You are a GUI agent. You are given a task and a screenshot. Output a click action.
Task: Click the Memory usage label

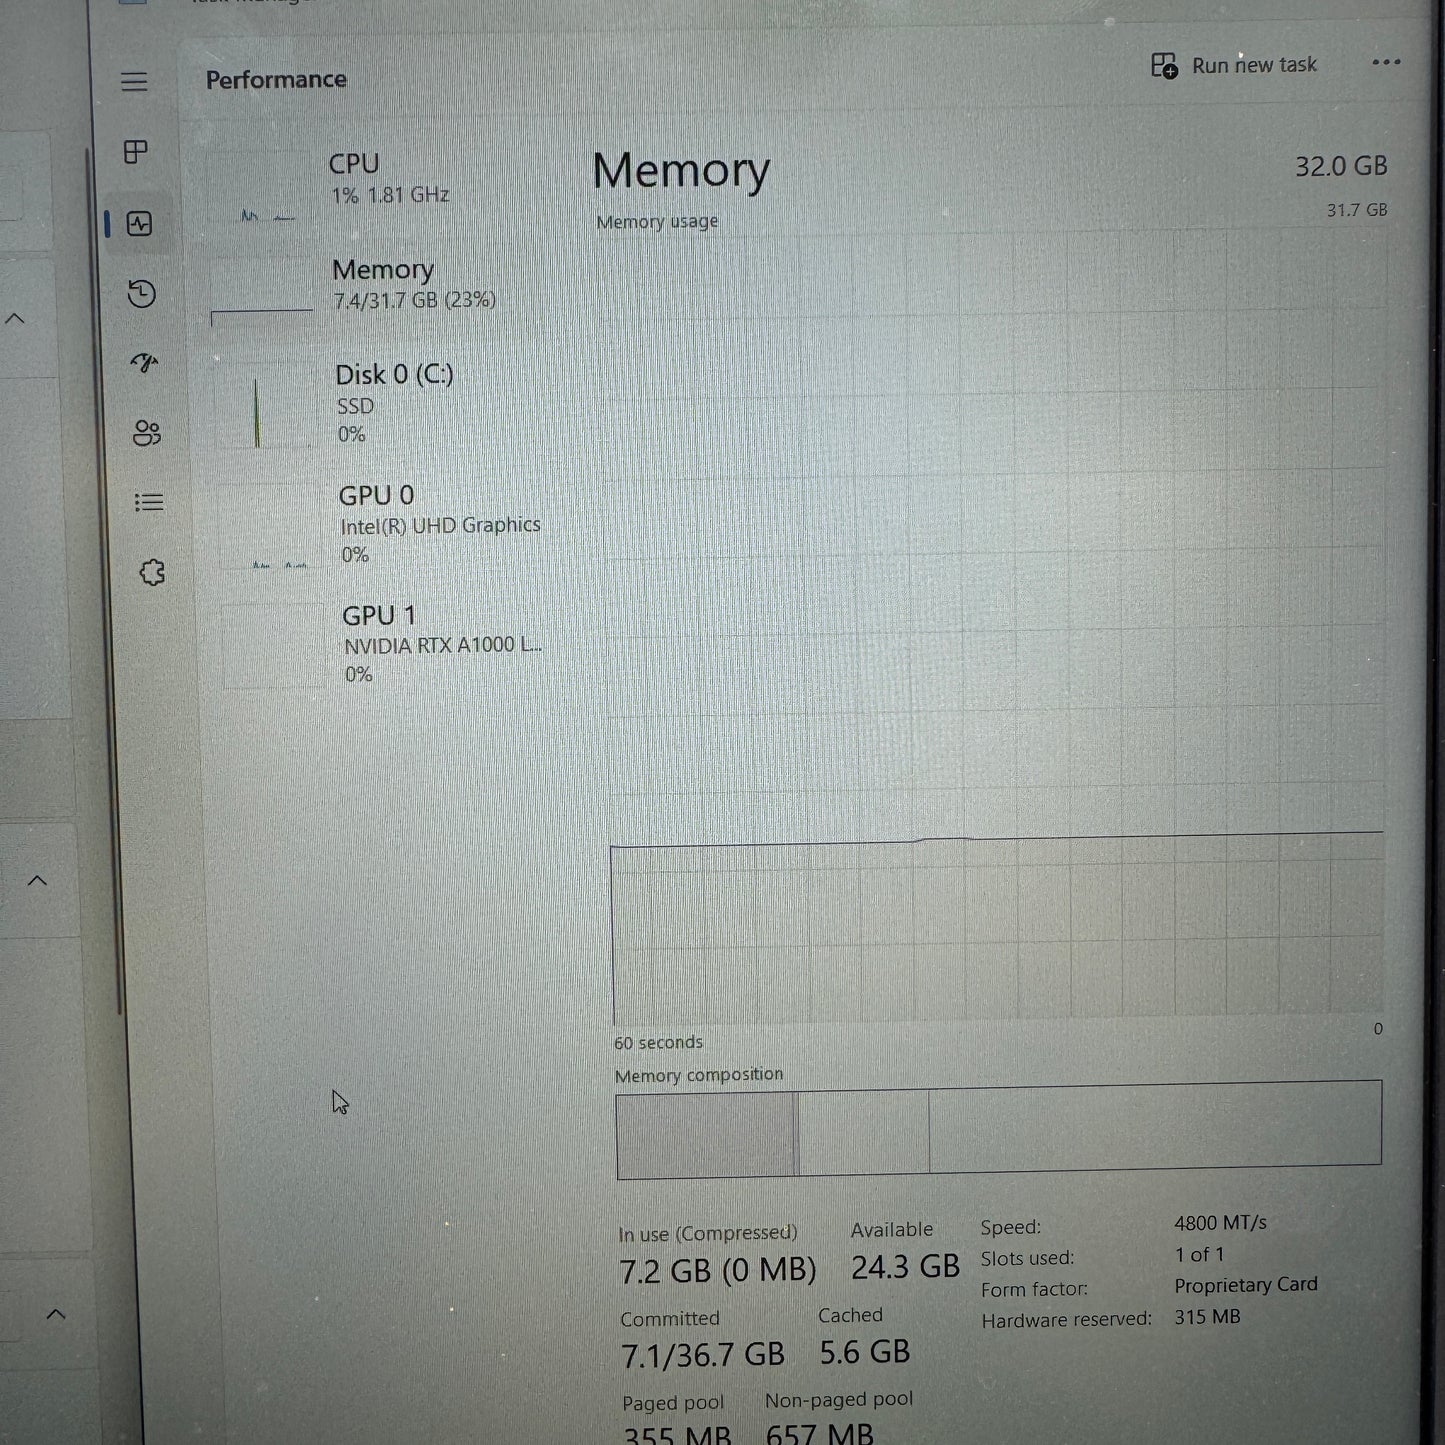pos(657,222)
